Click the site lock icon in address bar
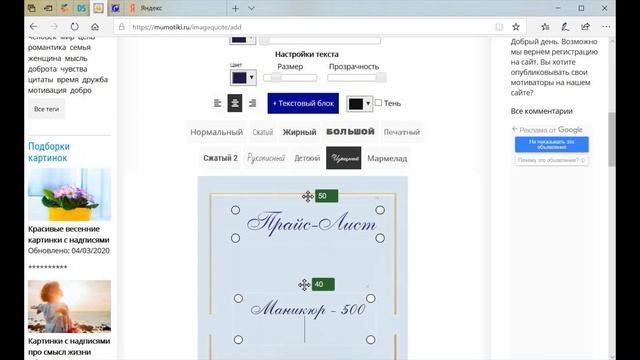Screen dimensions: 640x360 coord(122,27)
